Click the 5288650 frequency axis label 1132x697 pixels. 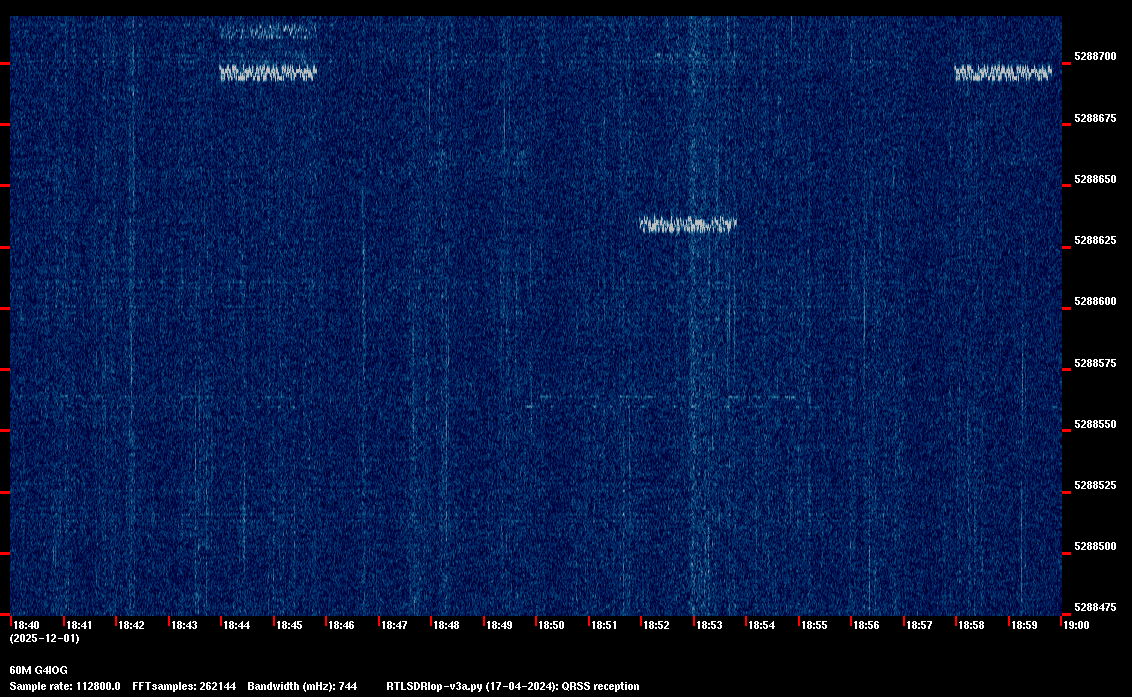tap(1095, 179)
